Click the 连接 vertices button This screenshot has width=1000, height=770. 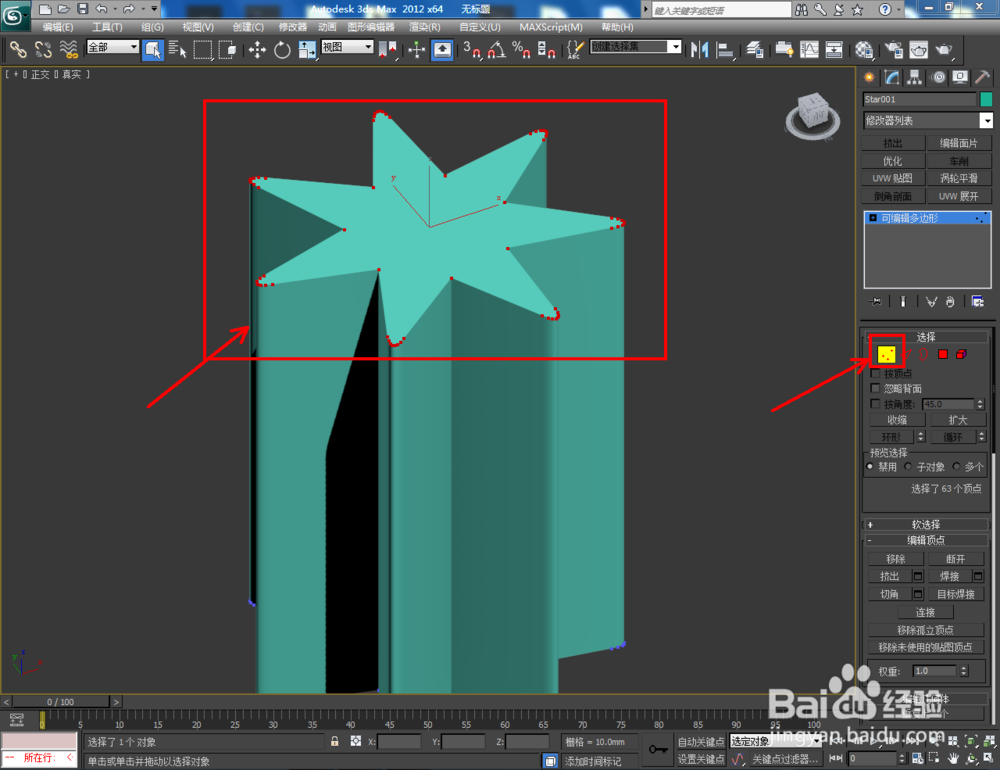click(x=925, y=612)
